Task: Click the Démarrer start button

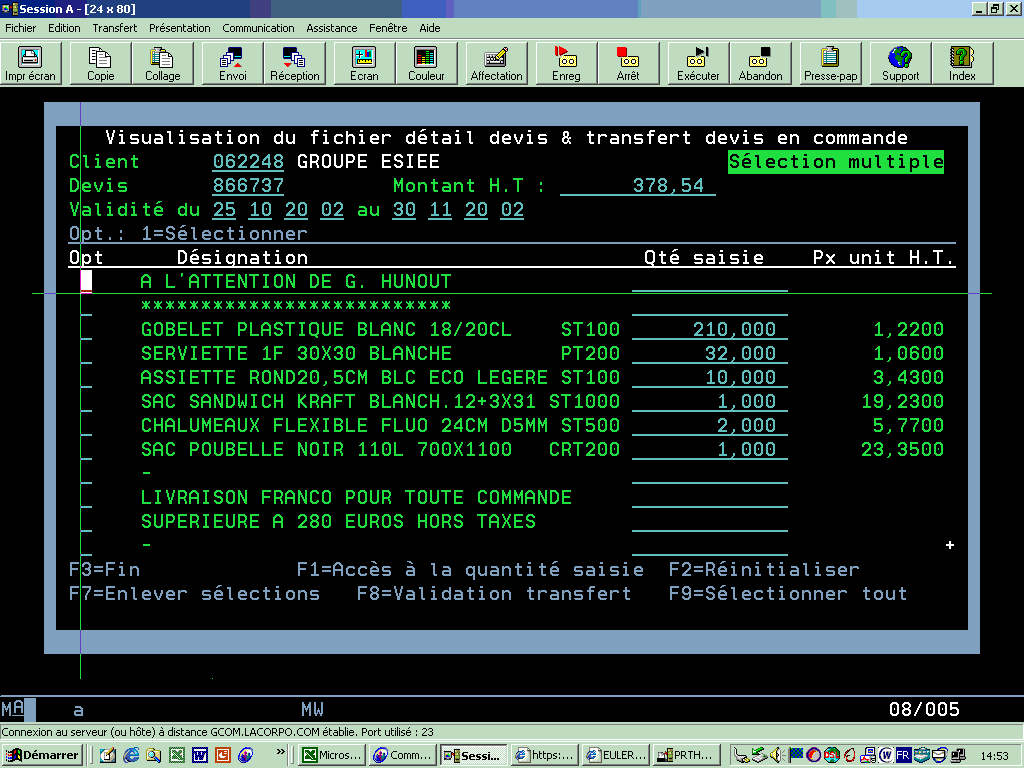Action: (42, 755)
